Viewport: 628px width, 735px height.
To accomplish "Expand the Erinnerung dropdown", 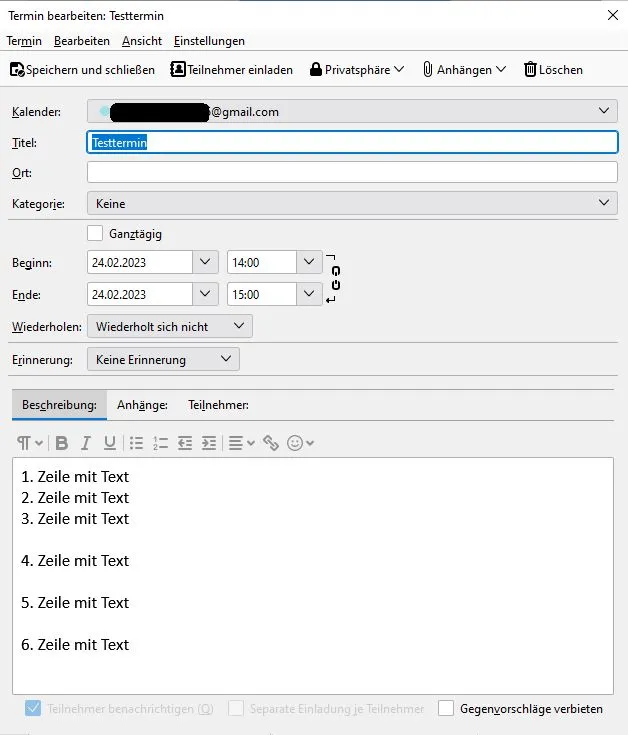I will pos(163,359).
